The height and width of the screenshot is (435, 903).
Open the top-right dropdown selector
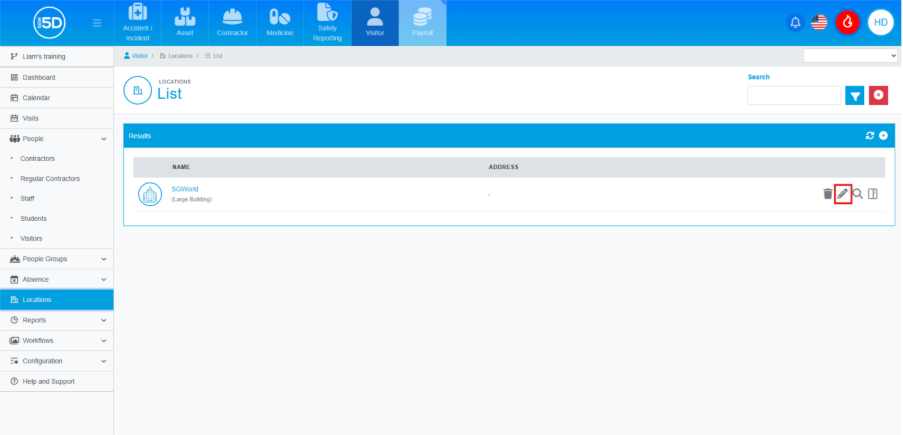tap(850, 56)
